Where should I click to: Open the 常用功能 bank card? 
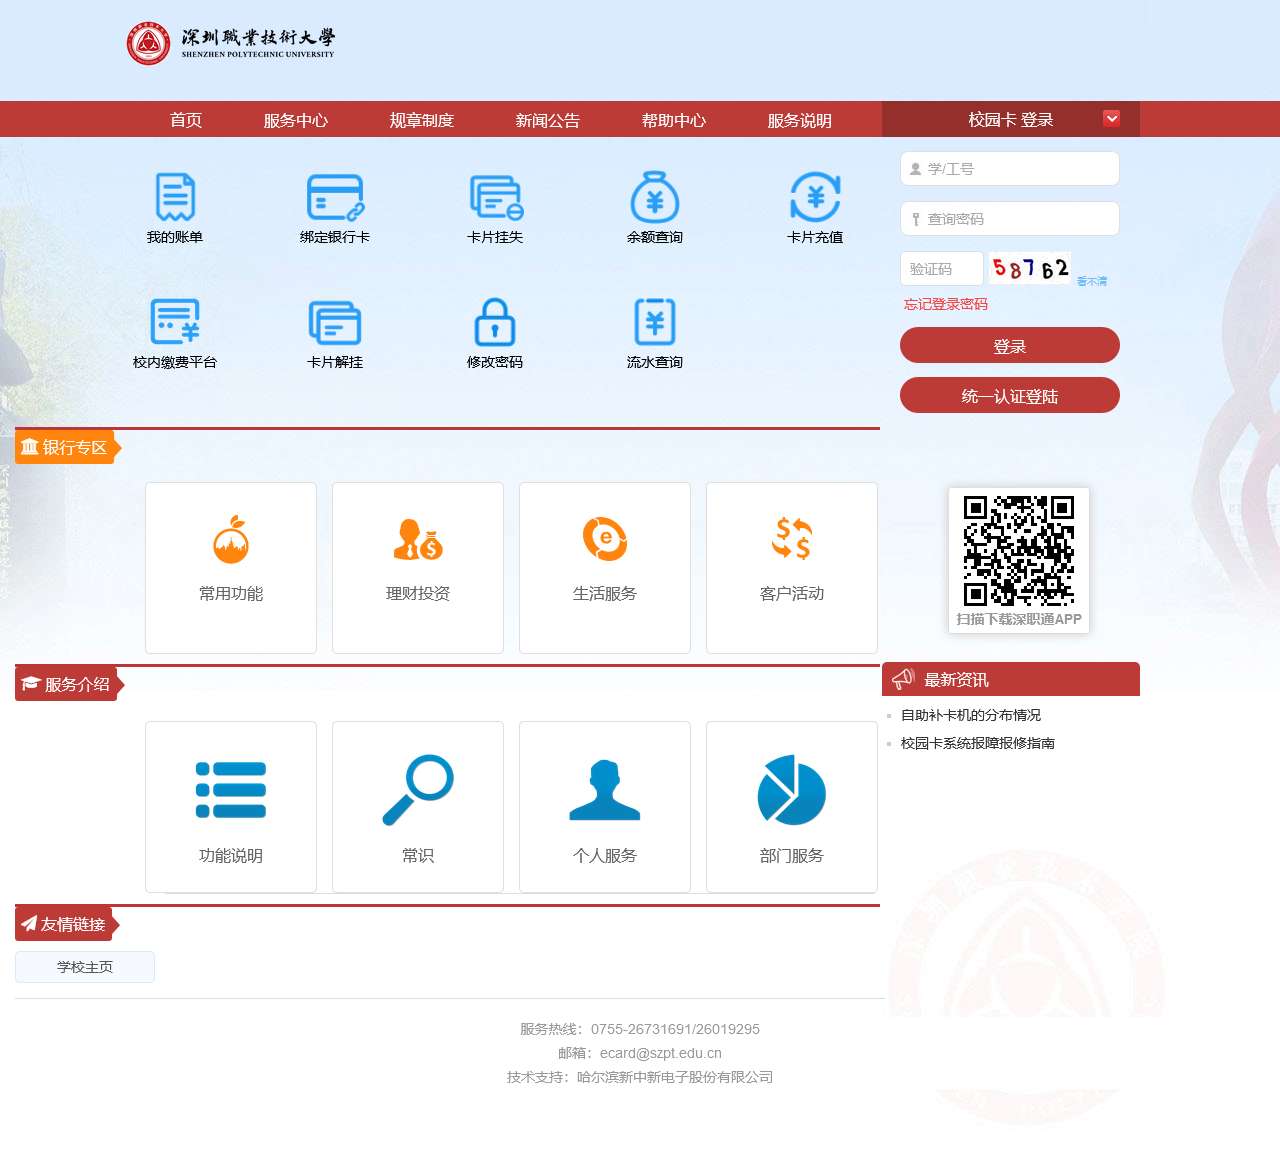pos(231,568)
